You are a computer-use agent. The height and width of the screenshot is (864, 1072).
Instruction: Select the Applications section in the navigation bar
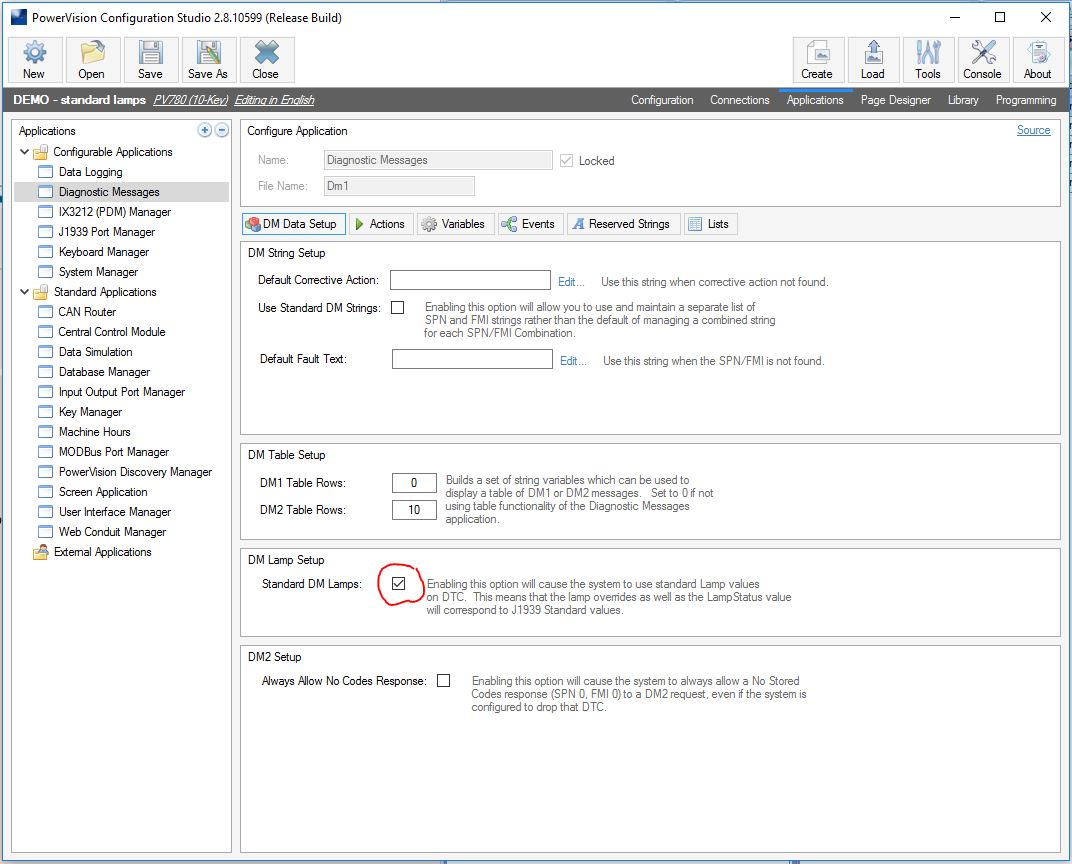tap(815, 100)
